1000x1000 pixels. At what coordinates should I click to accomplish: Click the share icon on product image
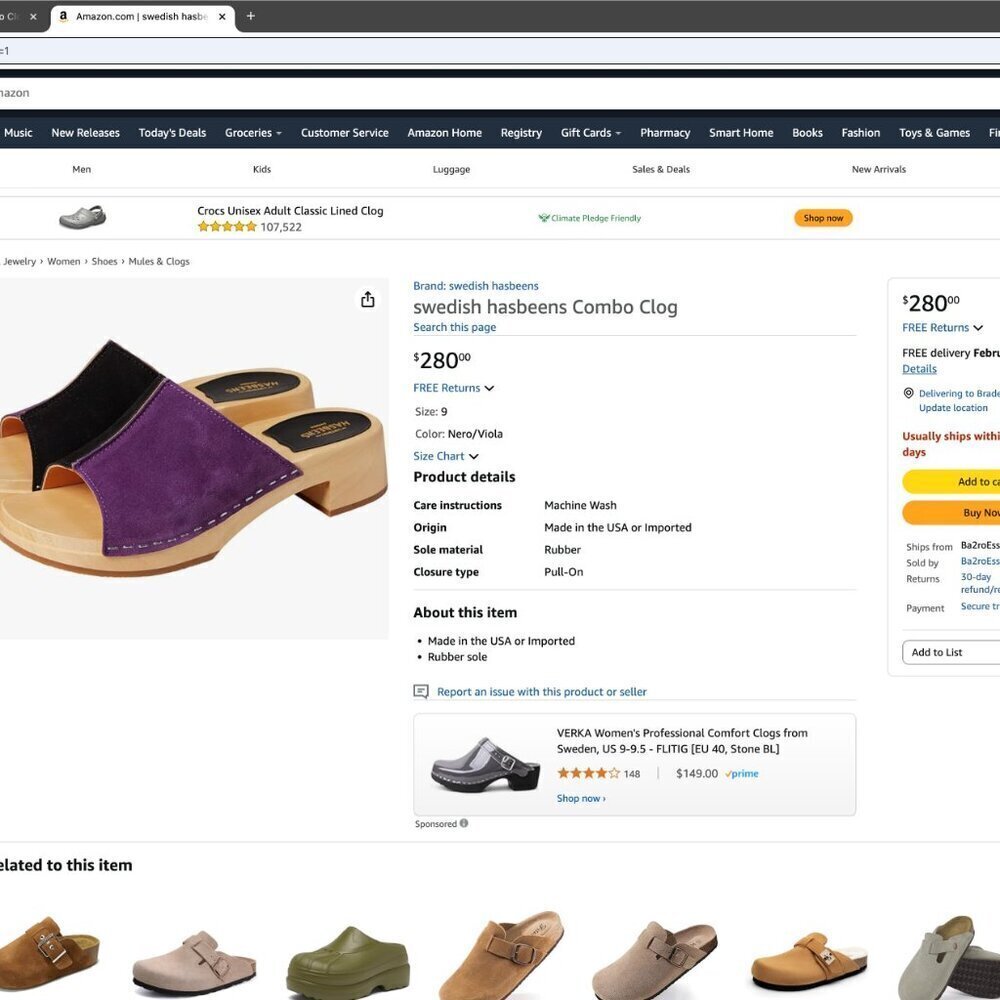pos(368,300)
